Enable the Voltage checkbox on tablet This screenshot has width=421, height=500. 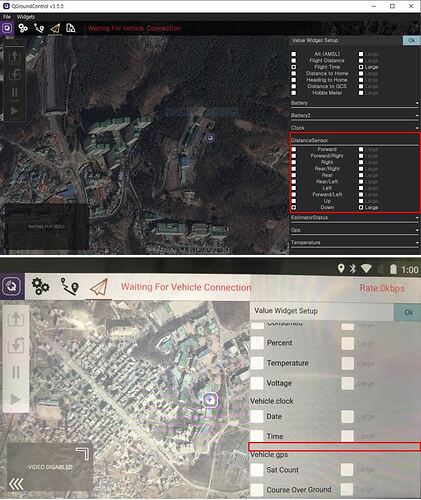coord(257,383)
